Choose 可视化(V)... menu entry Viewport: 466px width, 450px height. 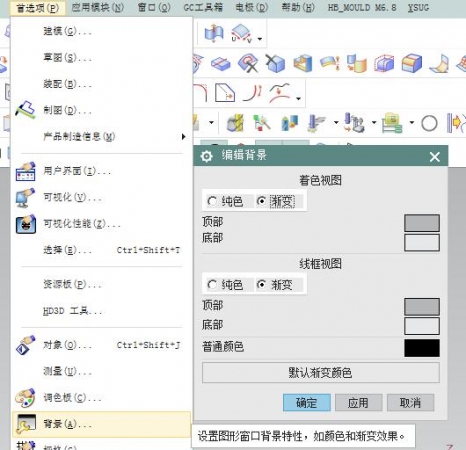pos(102,197)
